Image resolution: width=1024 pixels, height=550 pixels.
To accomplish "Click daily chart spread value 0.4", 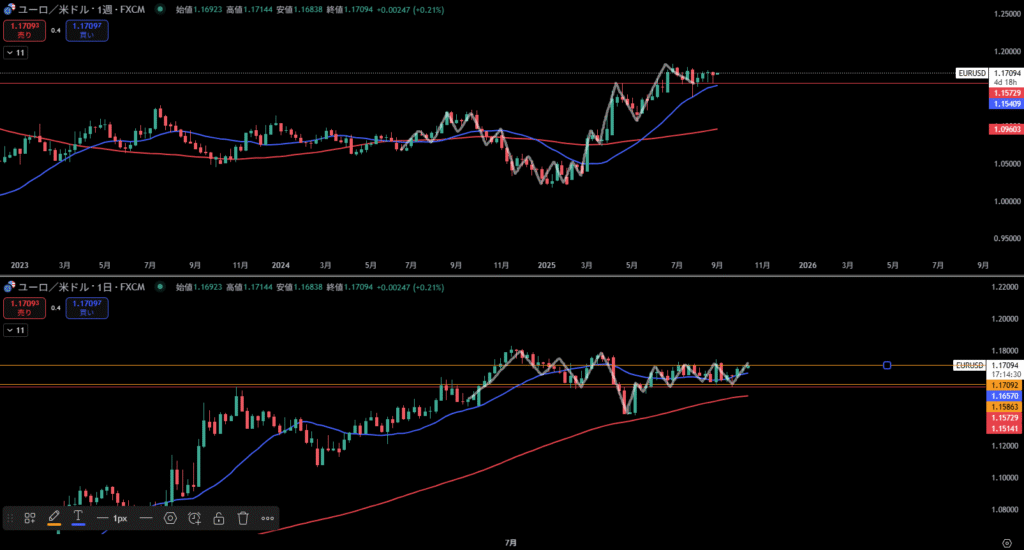I will tap(56, 308).
